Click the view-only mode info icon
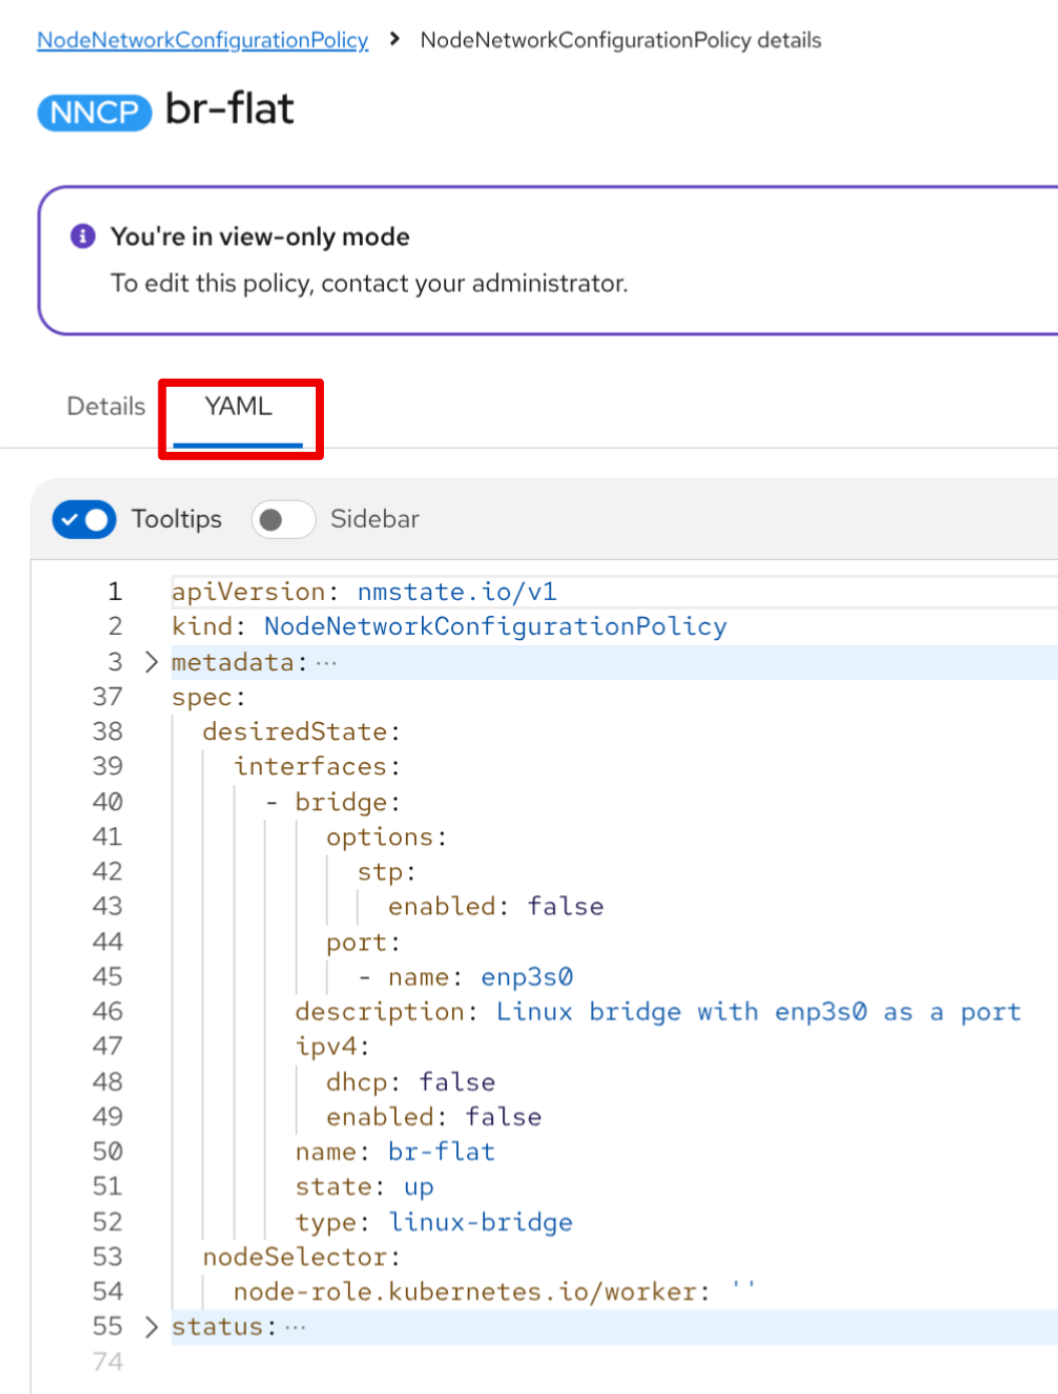 tap(83, 236)
